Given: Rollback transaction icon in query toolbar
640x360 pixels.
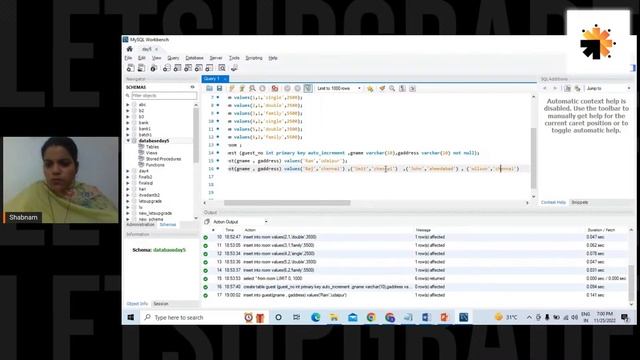Looking at the screenshot, I should click(x=298, y=89).
